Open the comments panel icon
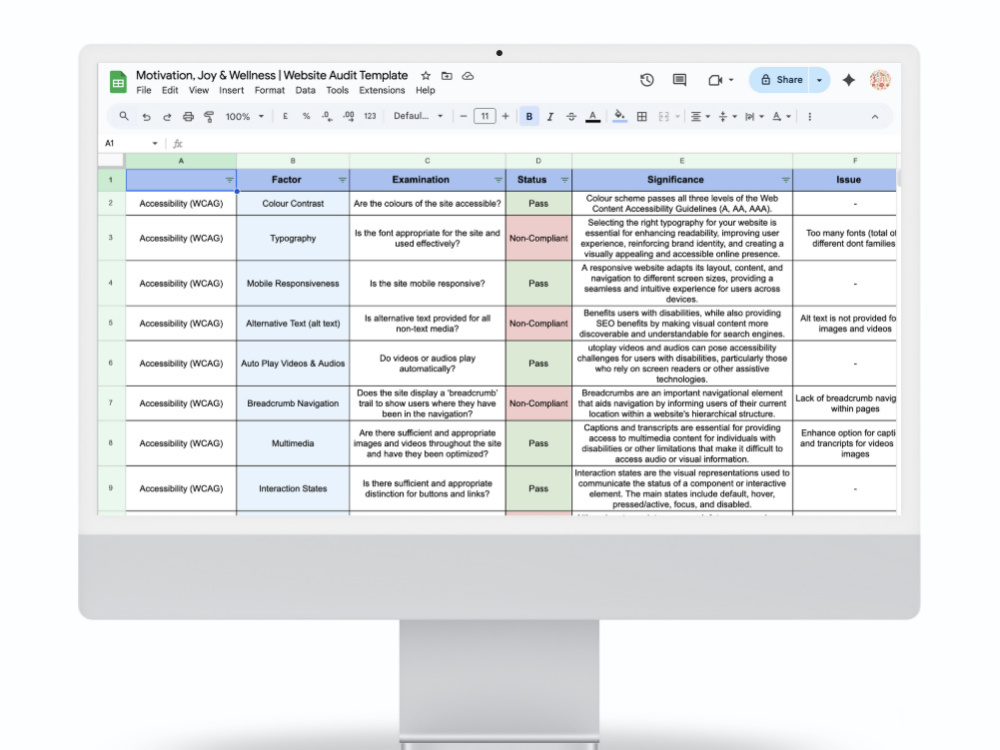Viewport: 1000px width, 750px height. pyautogui.click(x=679, y=80)
